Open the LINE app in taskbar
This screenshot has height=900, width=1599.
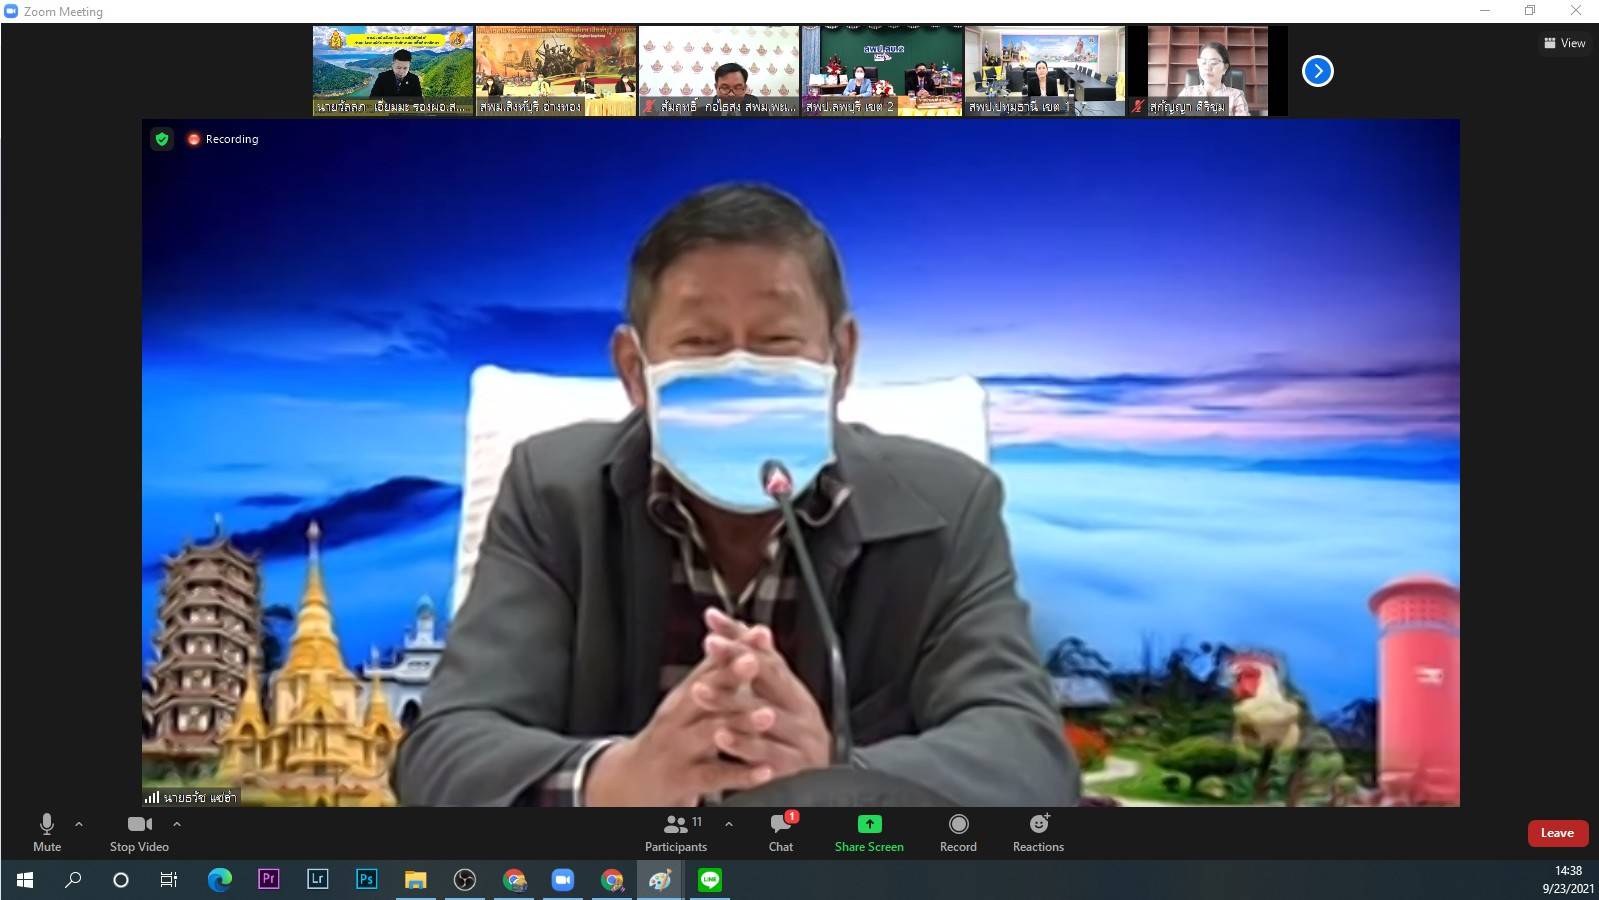pyautogui.click(x=709, y=880)
